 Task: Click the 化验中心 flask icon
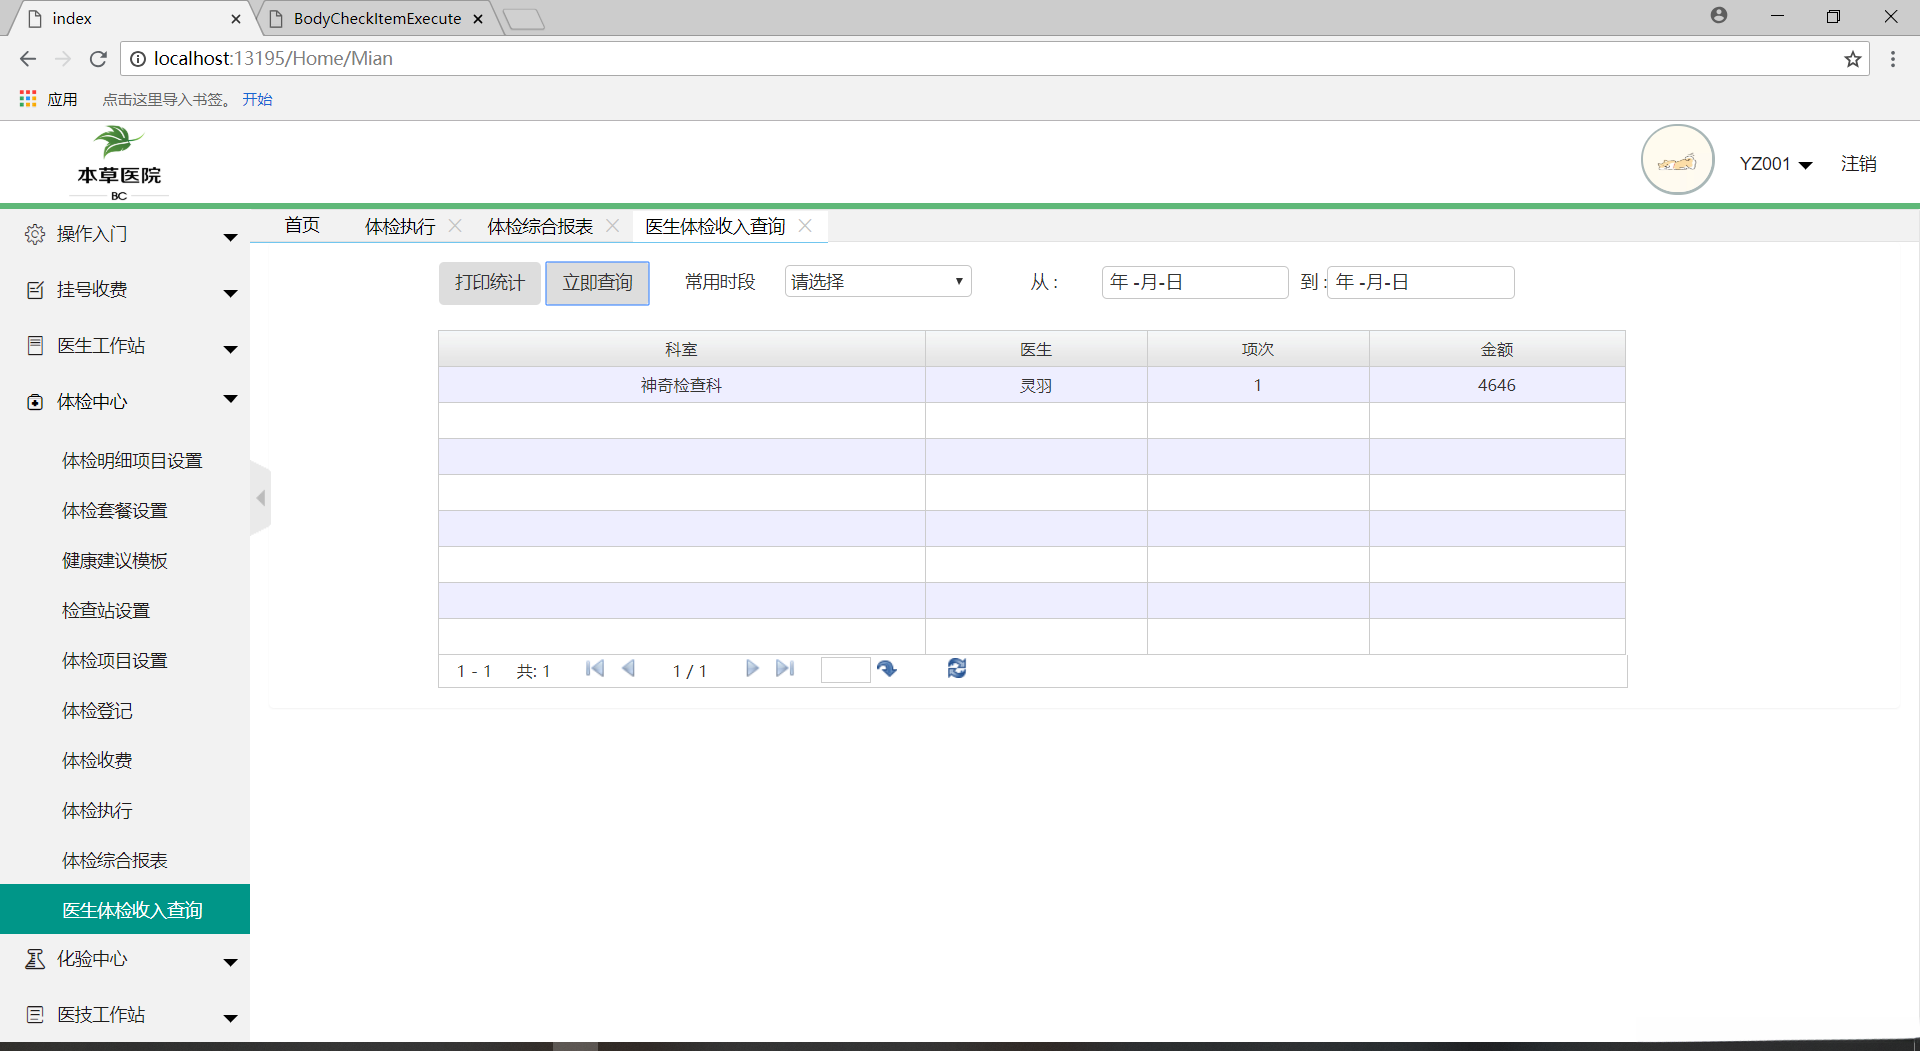coord(35,959)
